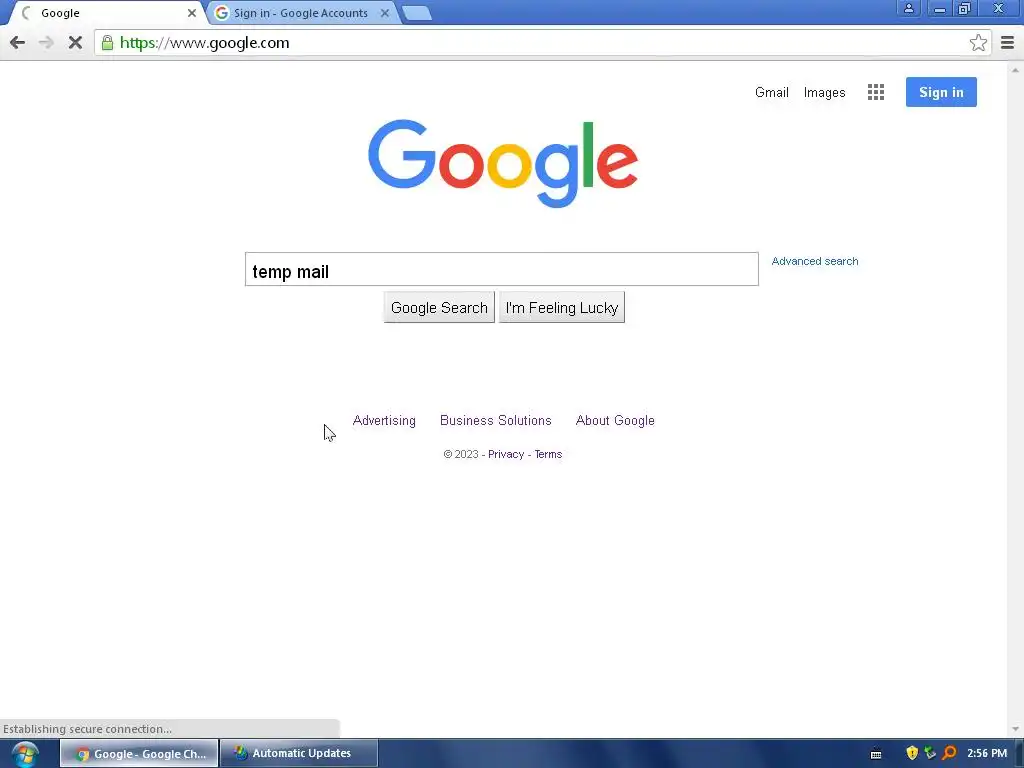
Task: Click the Google logo
Action: click(503, 163)
